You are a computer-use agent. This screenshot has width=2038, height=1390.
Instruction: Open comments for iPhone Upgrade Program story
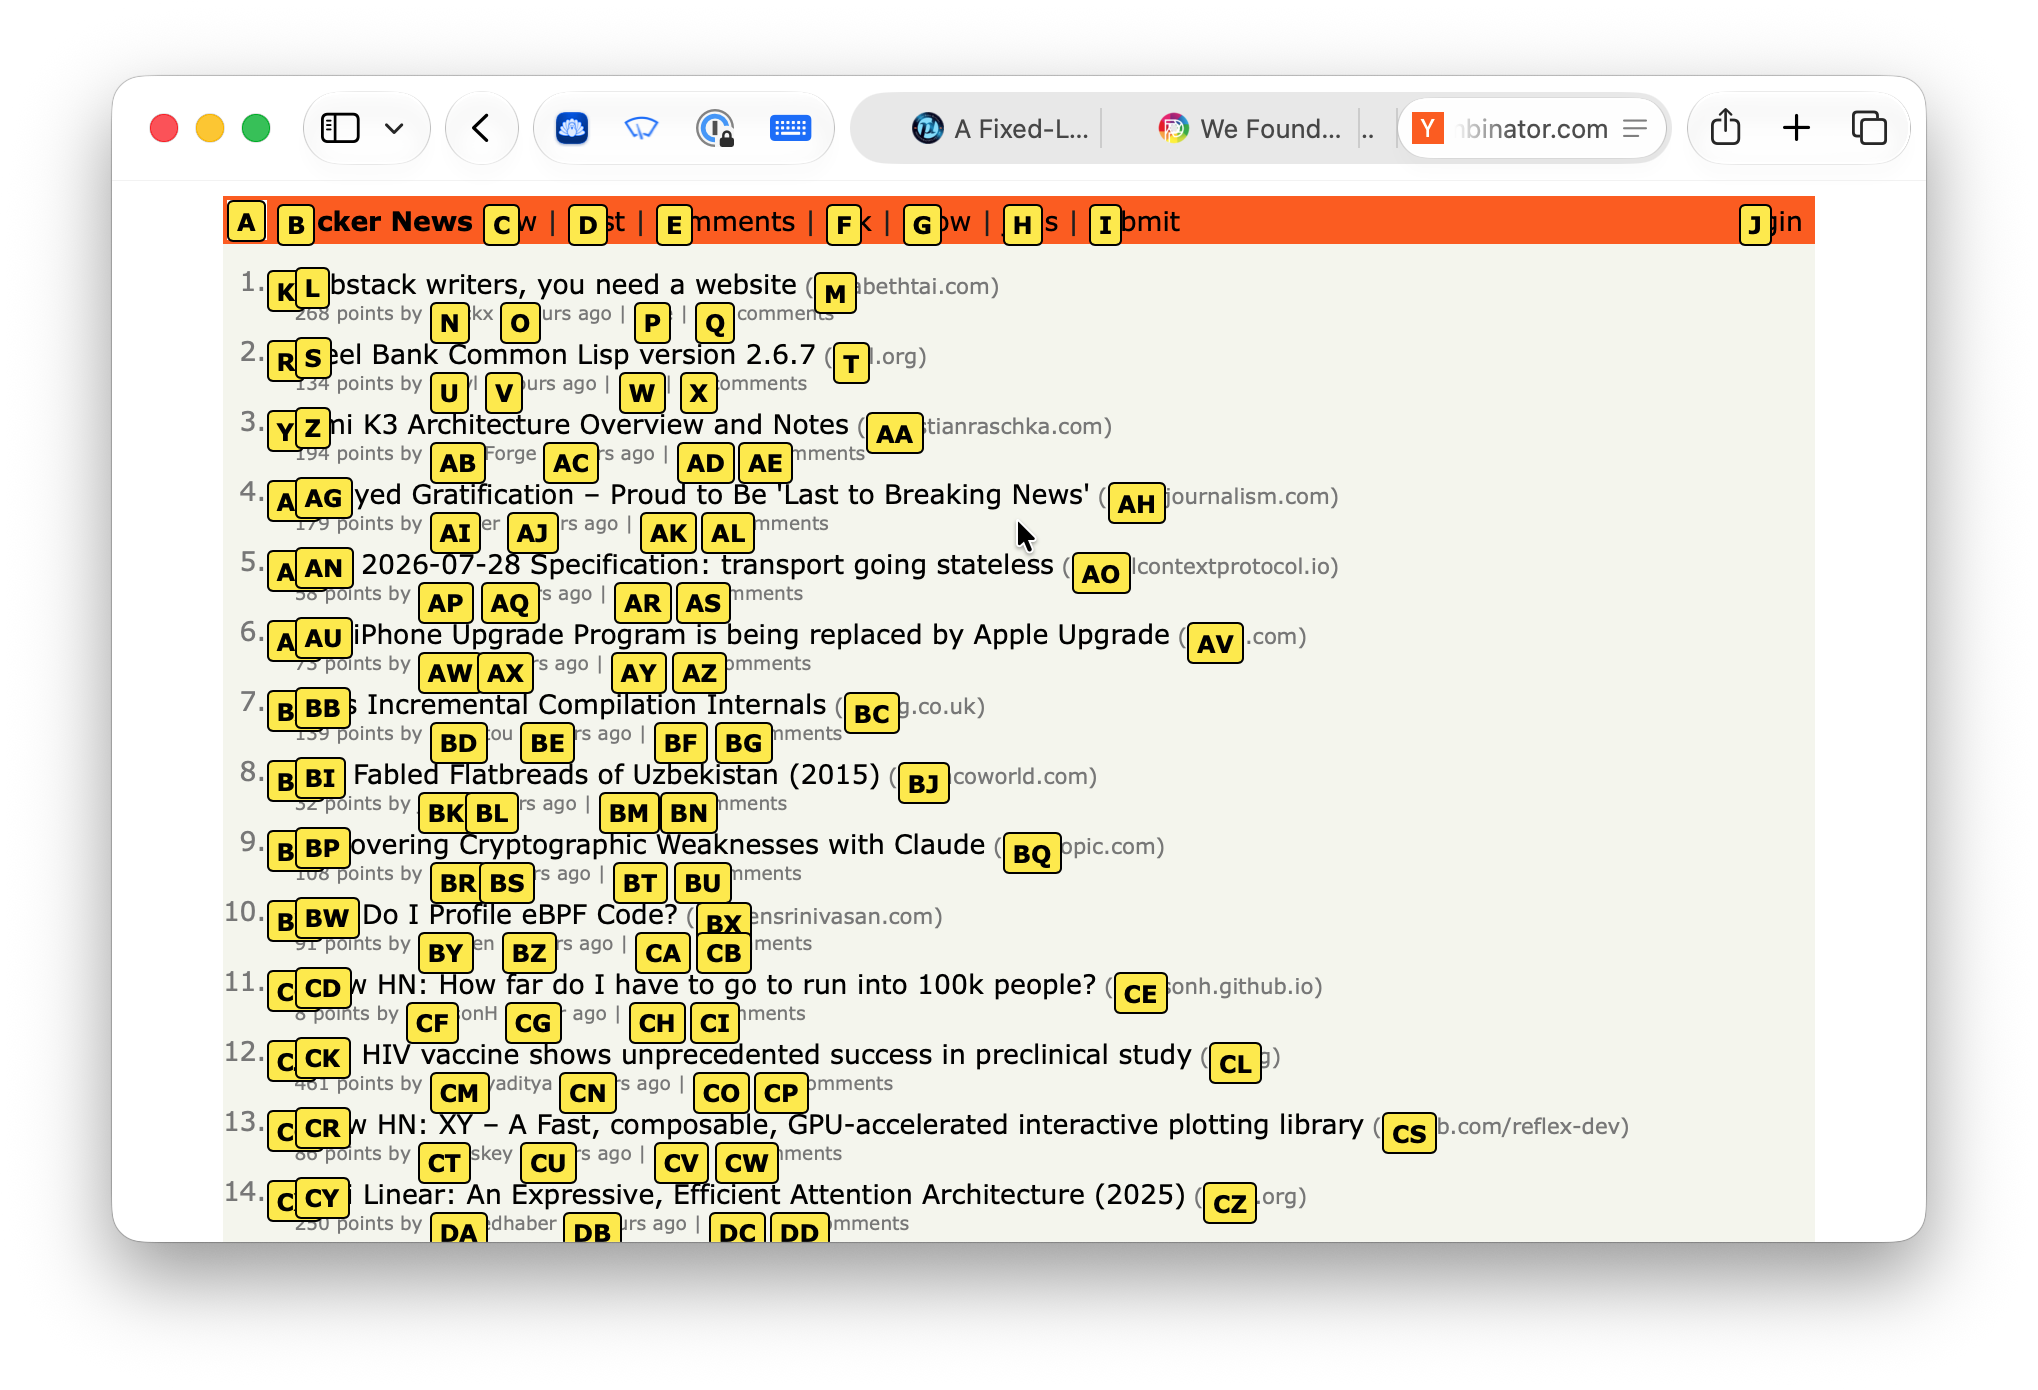(742, 664)
